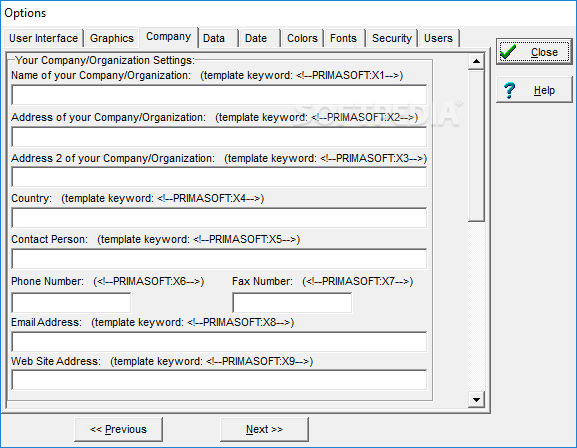Open the Graphics tab
Screen dimensions: 577x448
[x=112, y=38]
